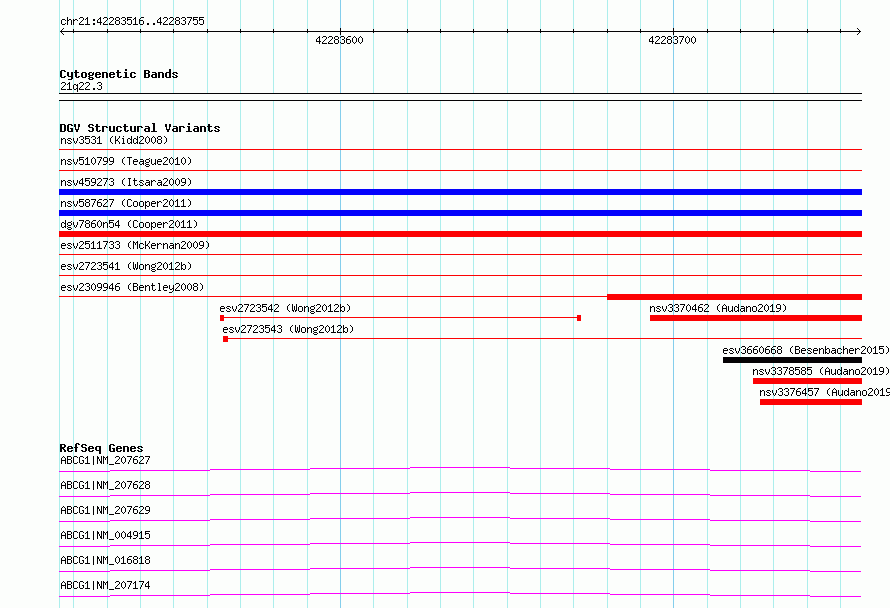The height and width of the screenshot is (608, 890).
Task: Open esv2309946 (Bentley2008) variant label
Action: (132, 287)
